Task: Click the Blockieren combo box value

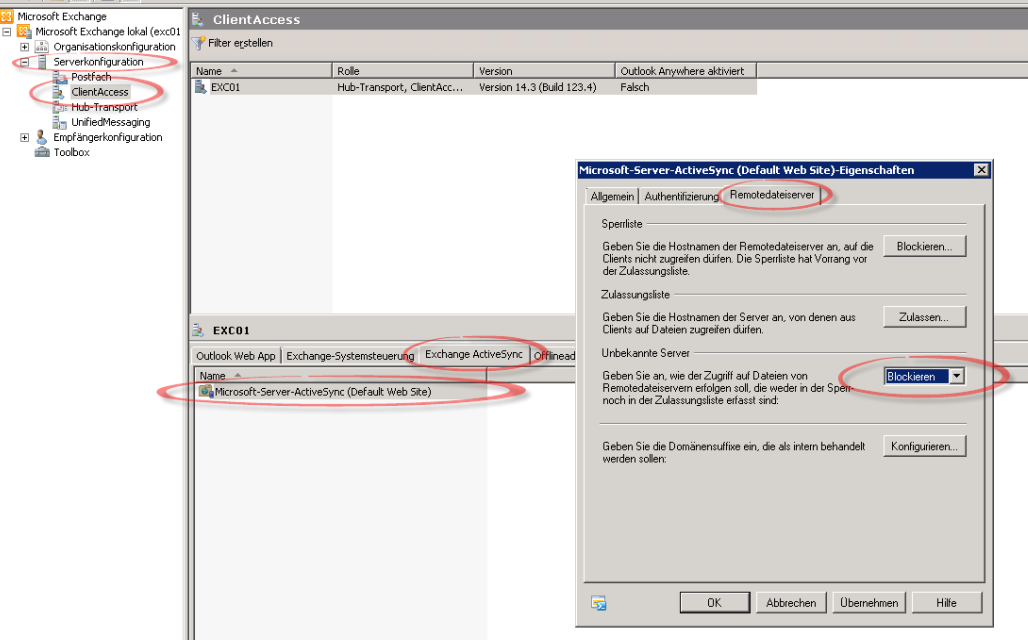Action: [917, 376]
